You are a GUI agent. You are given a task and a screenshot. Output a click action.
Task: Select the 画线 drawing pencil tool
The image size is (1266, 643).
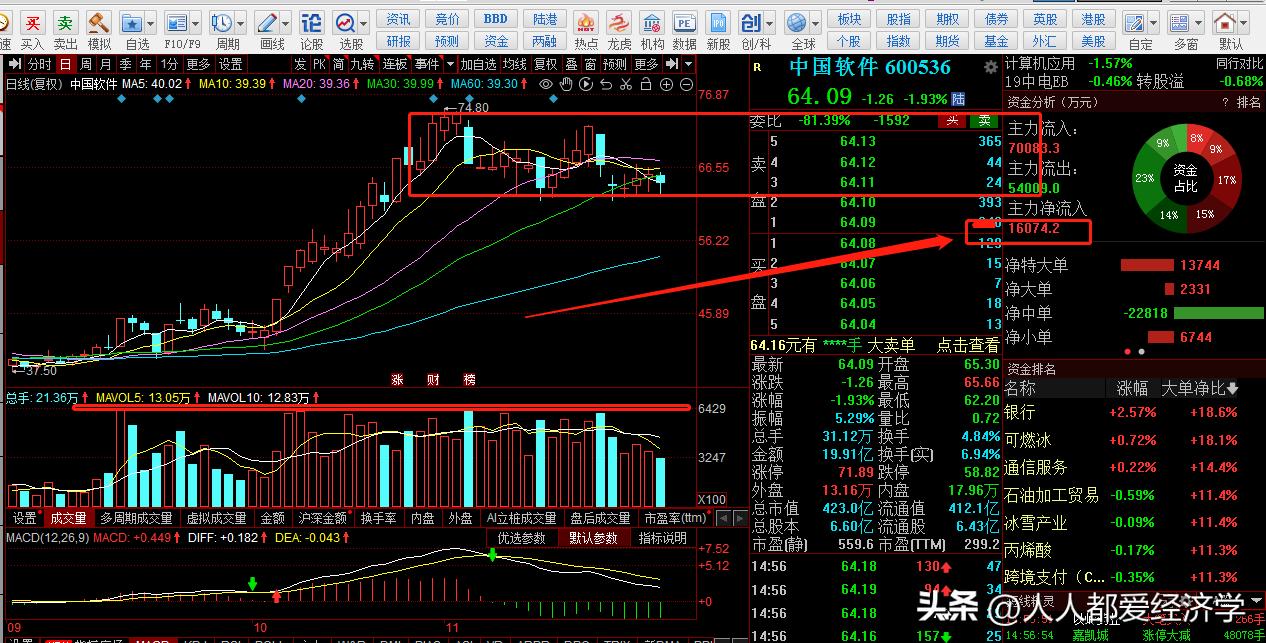tap(266, 22)
